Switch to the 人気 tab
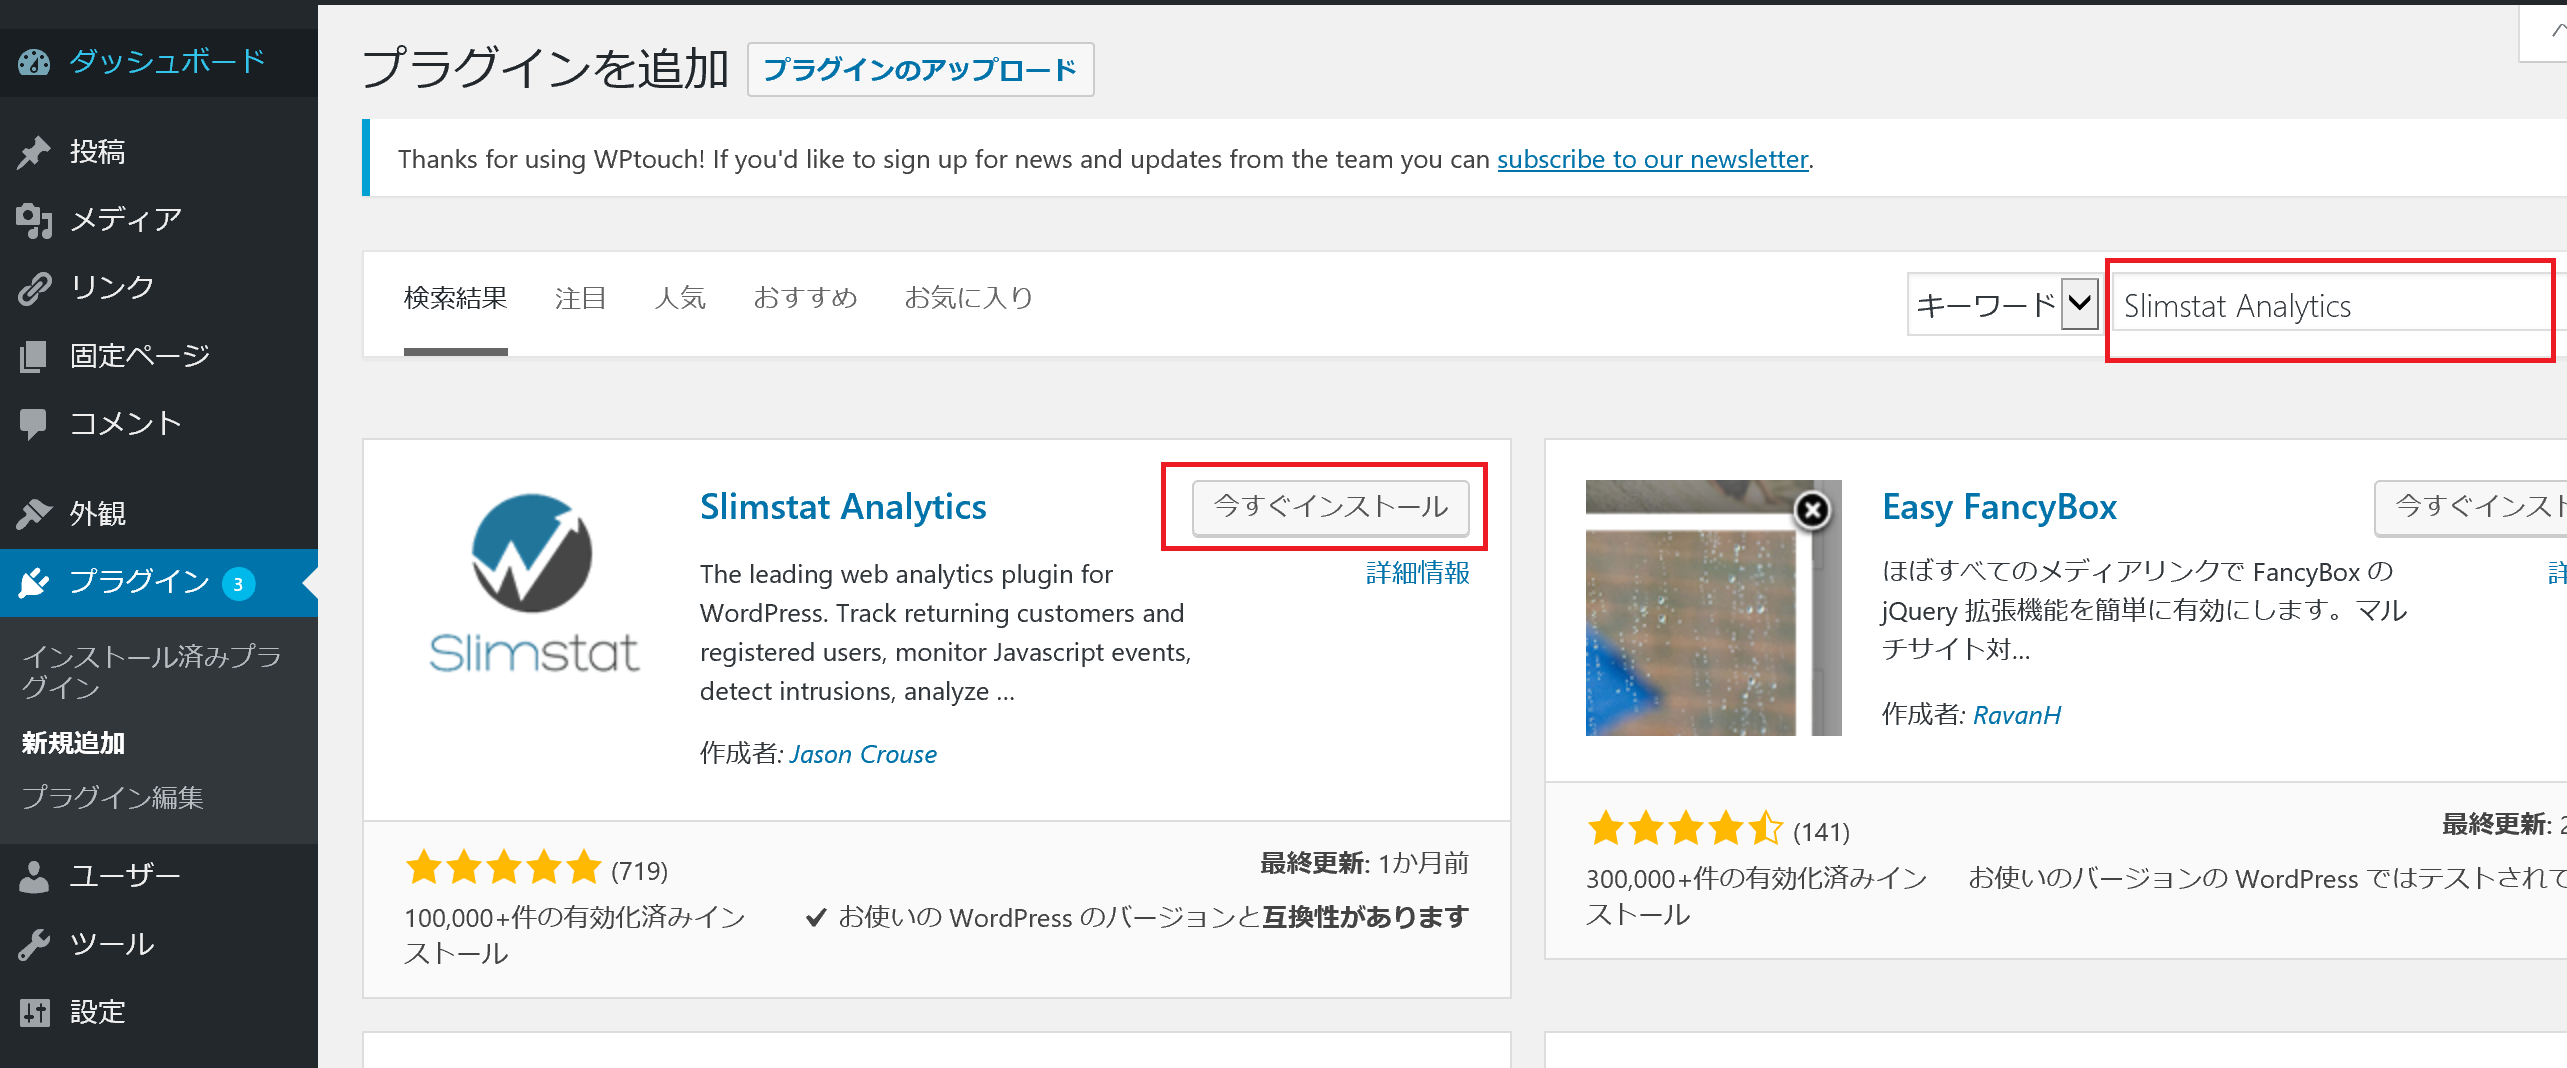 680,298
